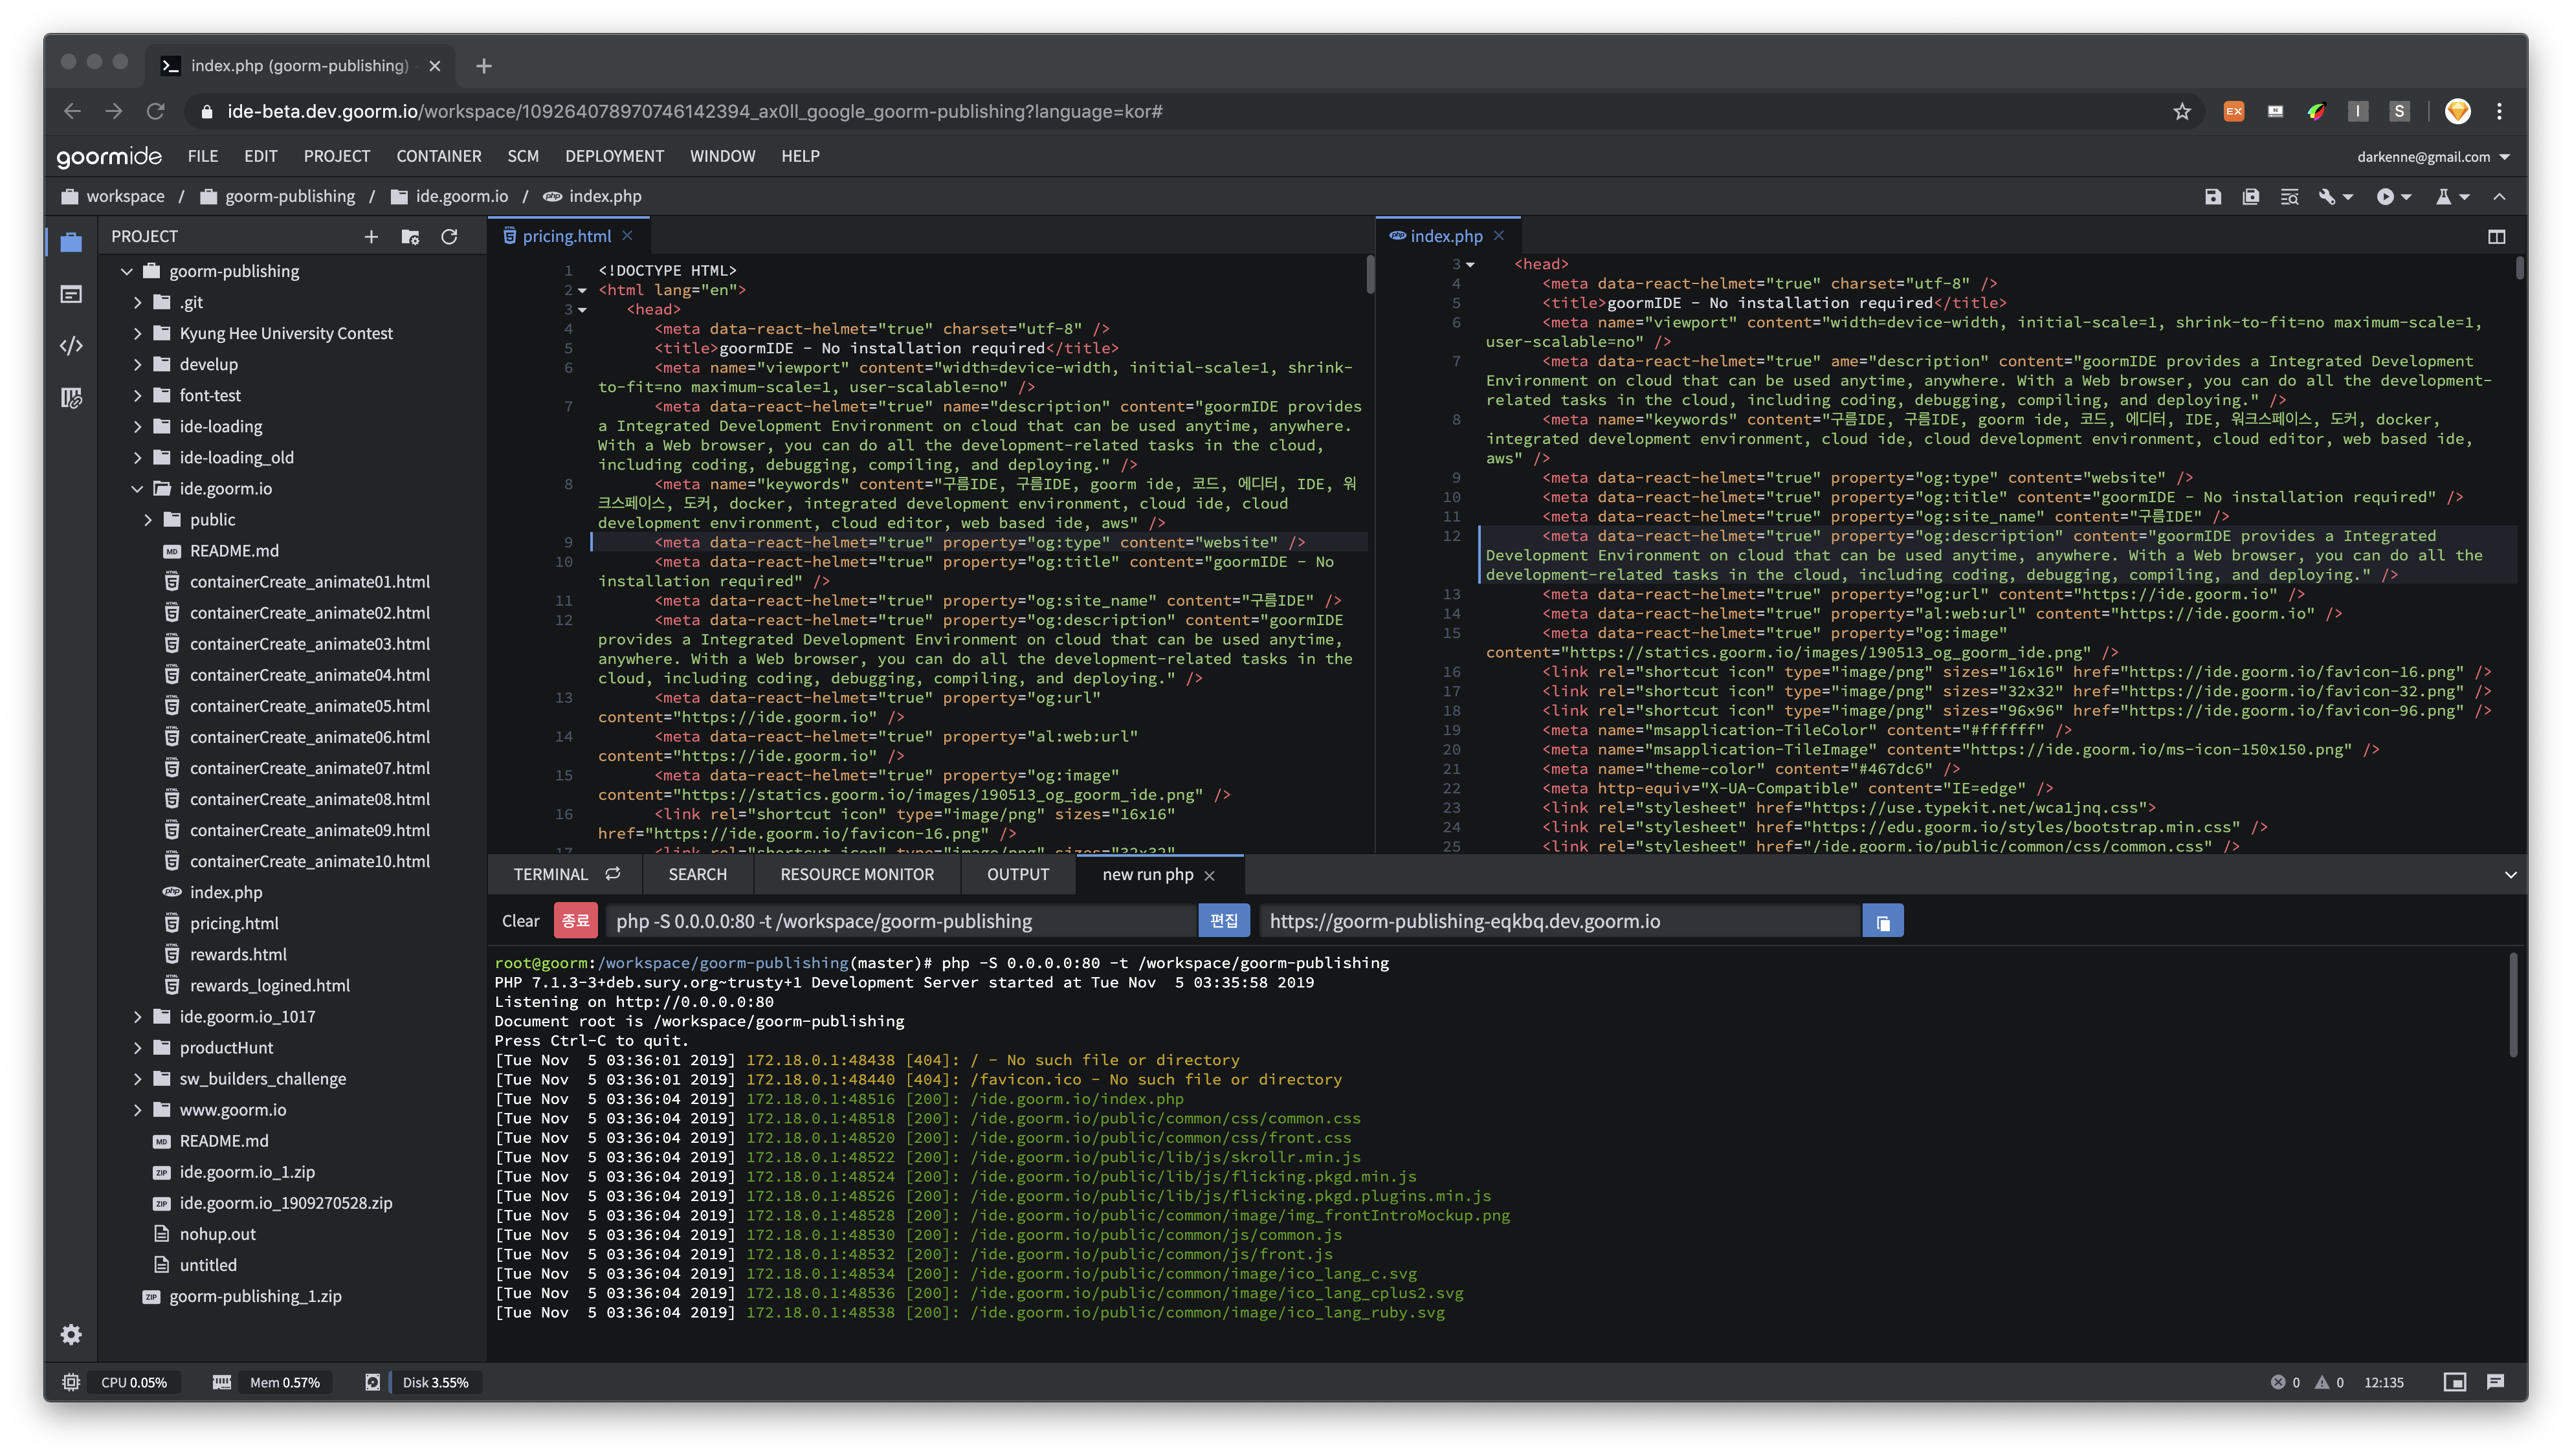
Task: Click the Save file toolbar icon
Action: pyautogui.click(x=2212, y=197)
